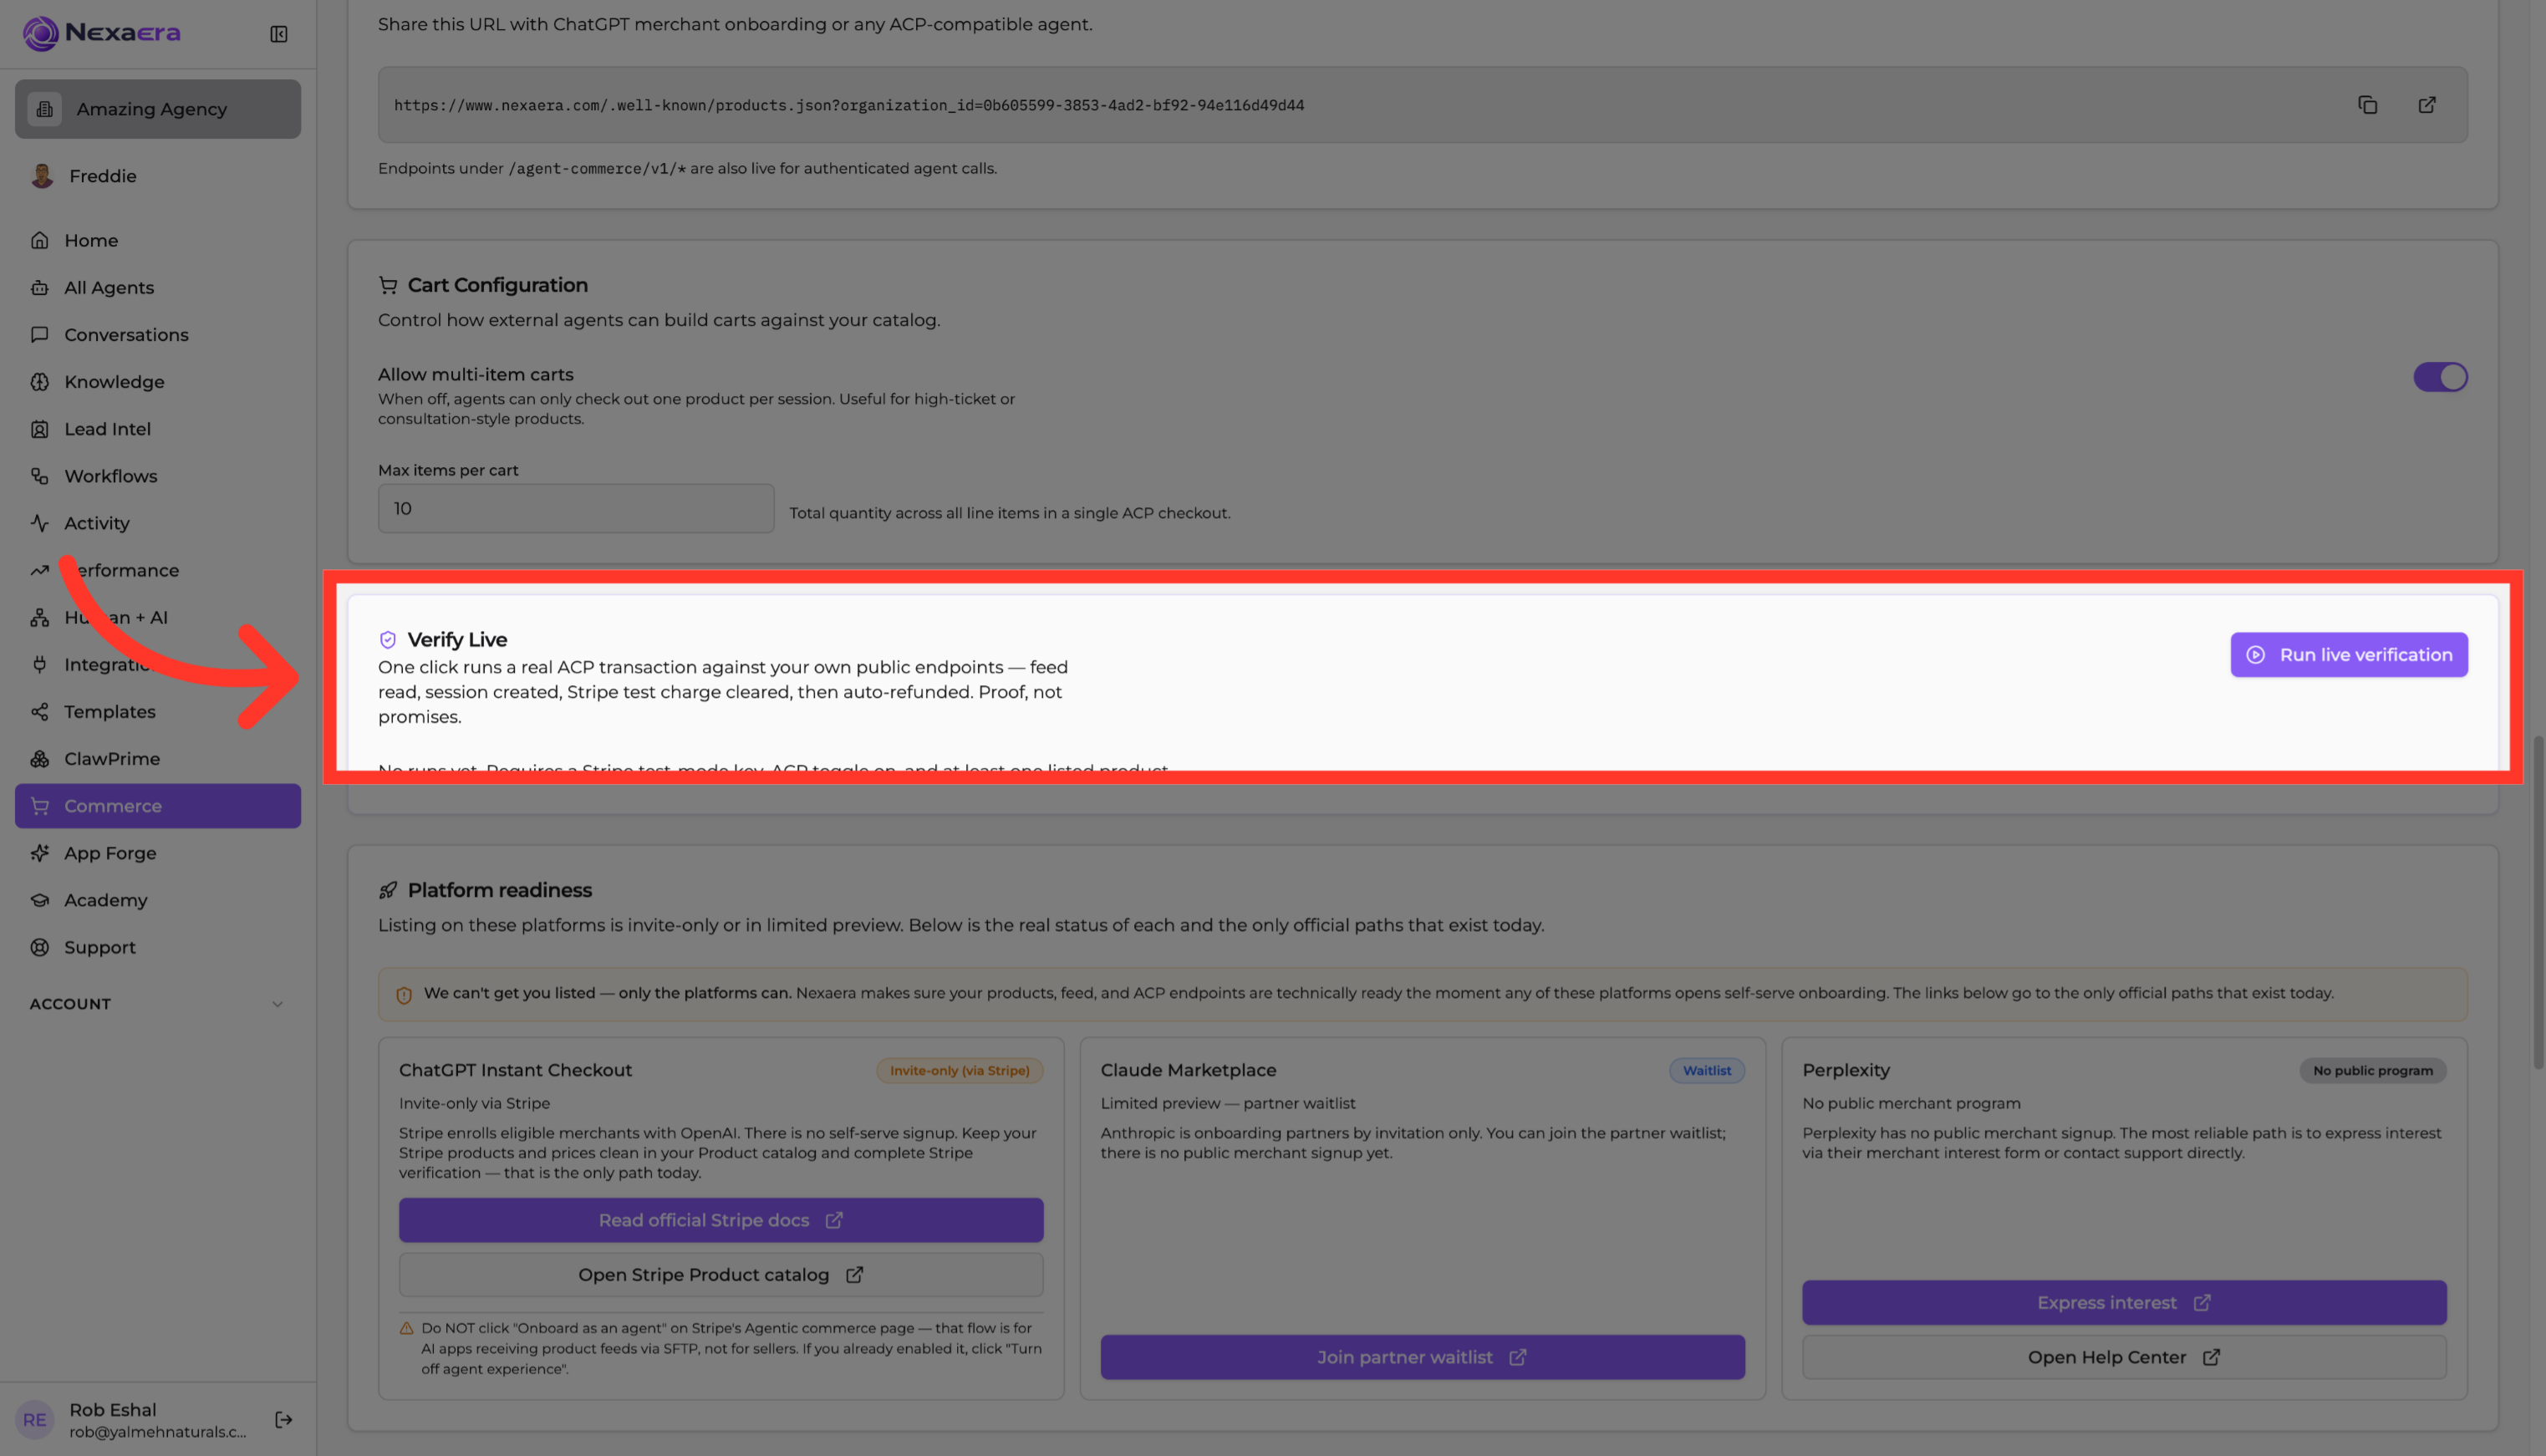Open Integrations in the sidebar
The height and width of the screenshot is (1456, 2546).
pyautogui.click(x=158, y=664)
